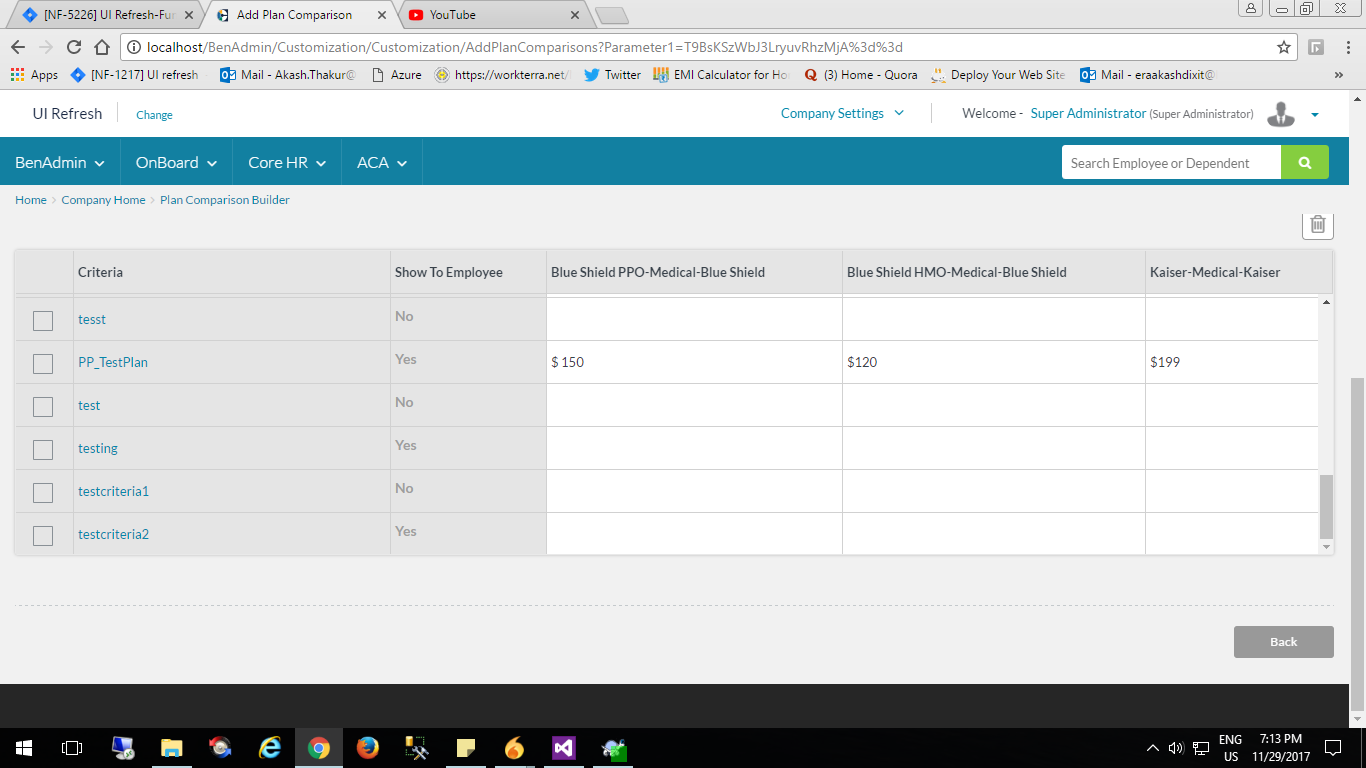Open the ACA navigation menu
This screenshot has width=1366, height=768.
(x=382, y=162)
